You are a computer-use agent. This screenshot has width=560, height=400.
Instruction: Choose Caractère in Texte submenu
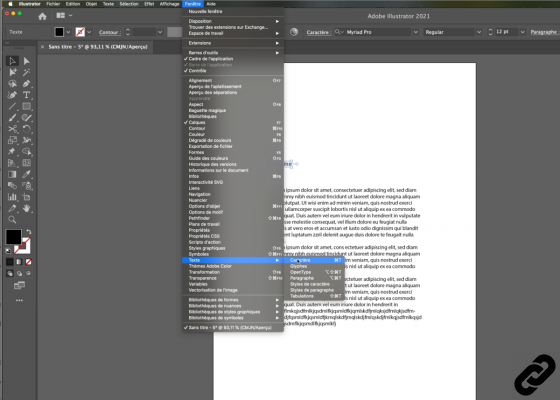[314, 260]
